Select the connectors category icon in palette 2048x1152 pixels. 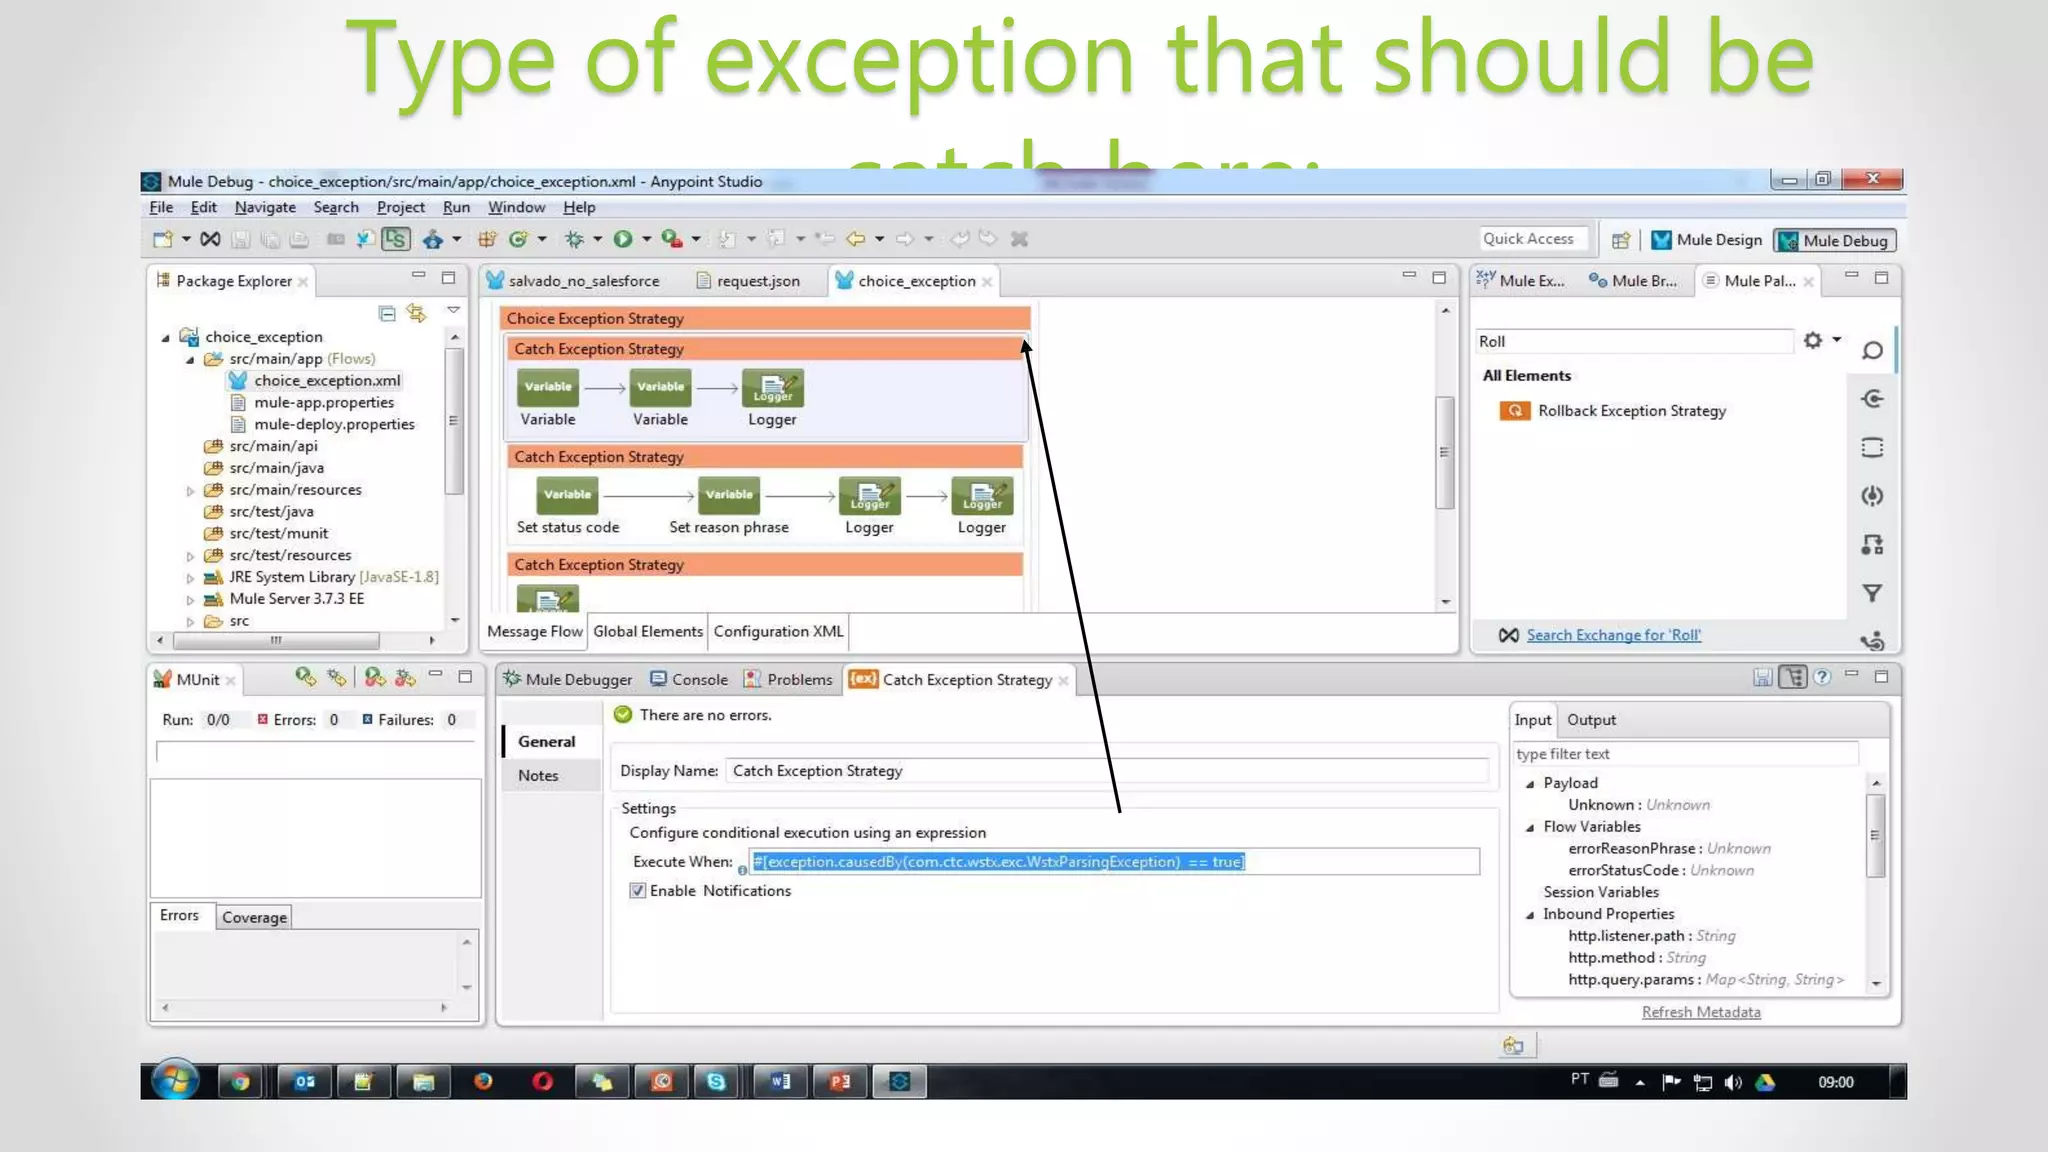click(x=1872, y=399)
